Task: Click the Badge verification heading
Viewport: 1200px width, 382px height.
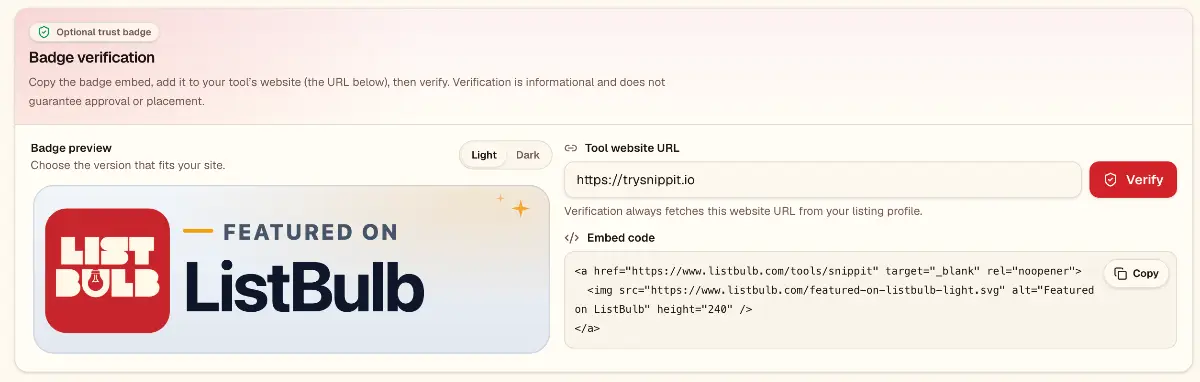Action: (92, 57)
